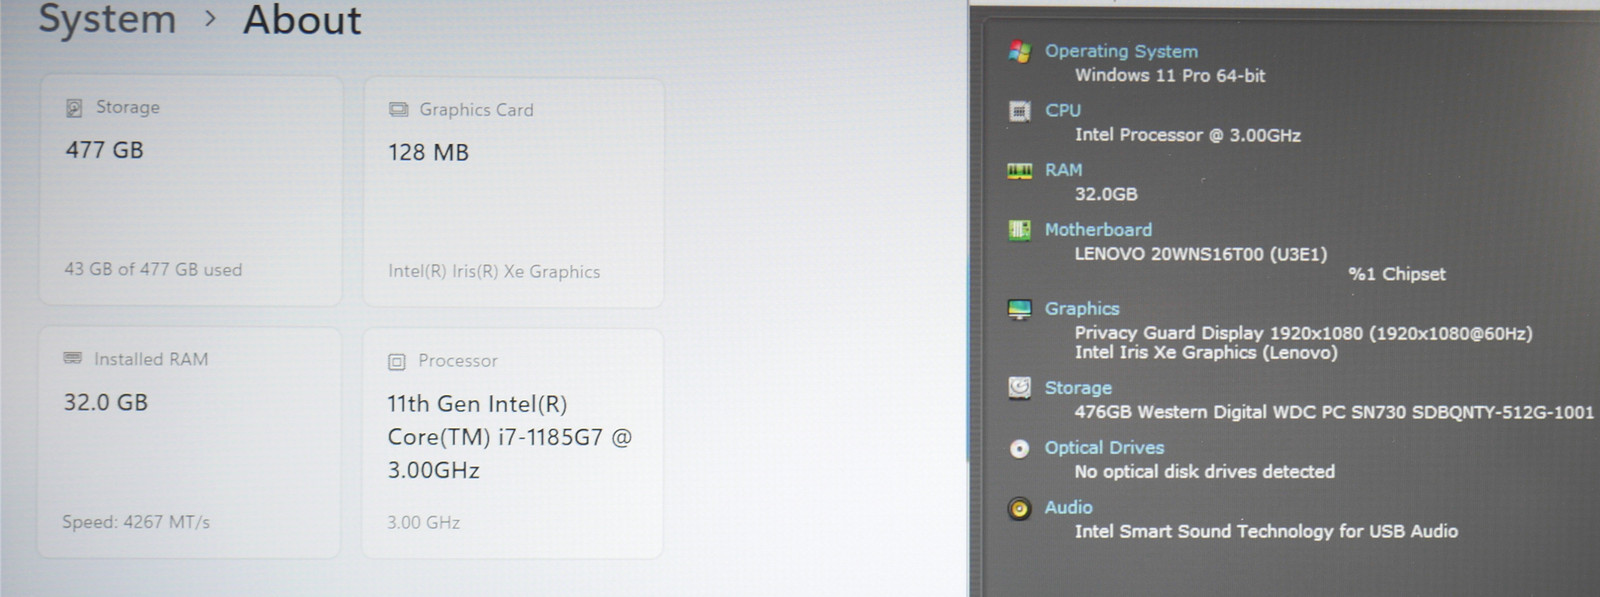Click the 'Privacy Guard Display 1920x1080' line

pyautogui.click(x=1303, y=333)
